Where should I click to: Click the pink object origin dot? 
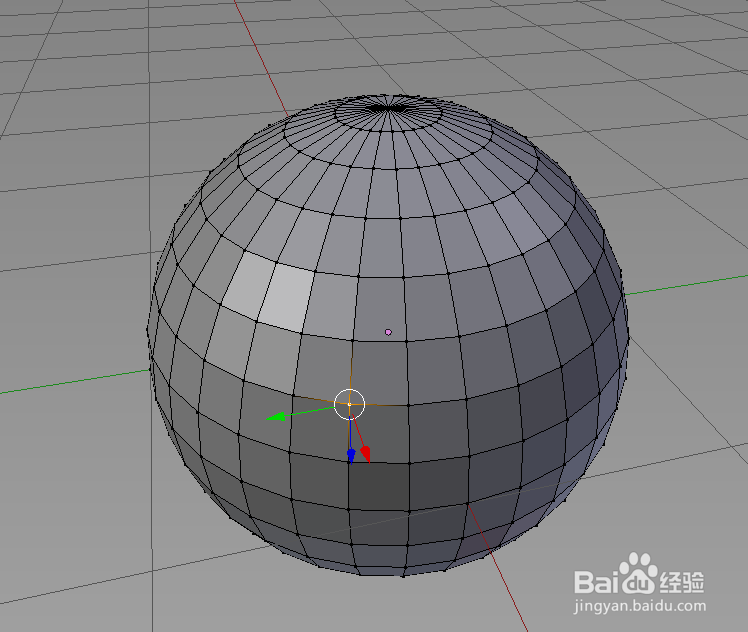pos(388,332)
